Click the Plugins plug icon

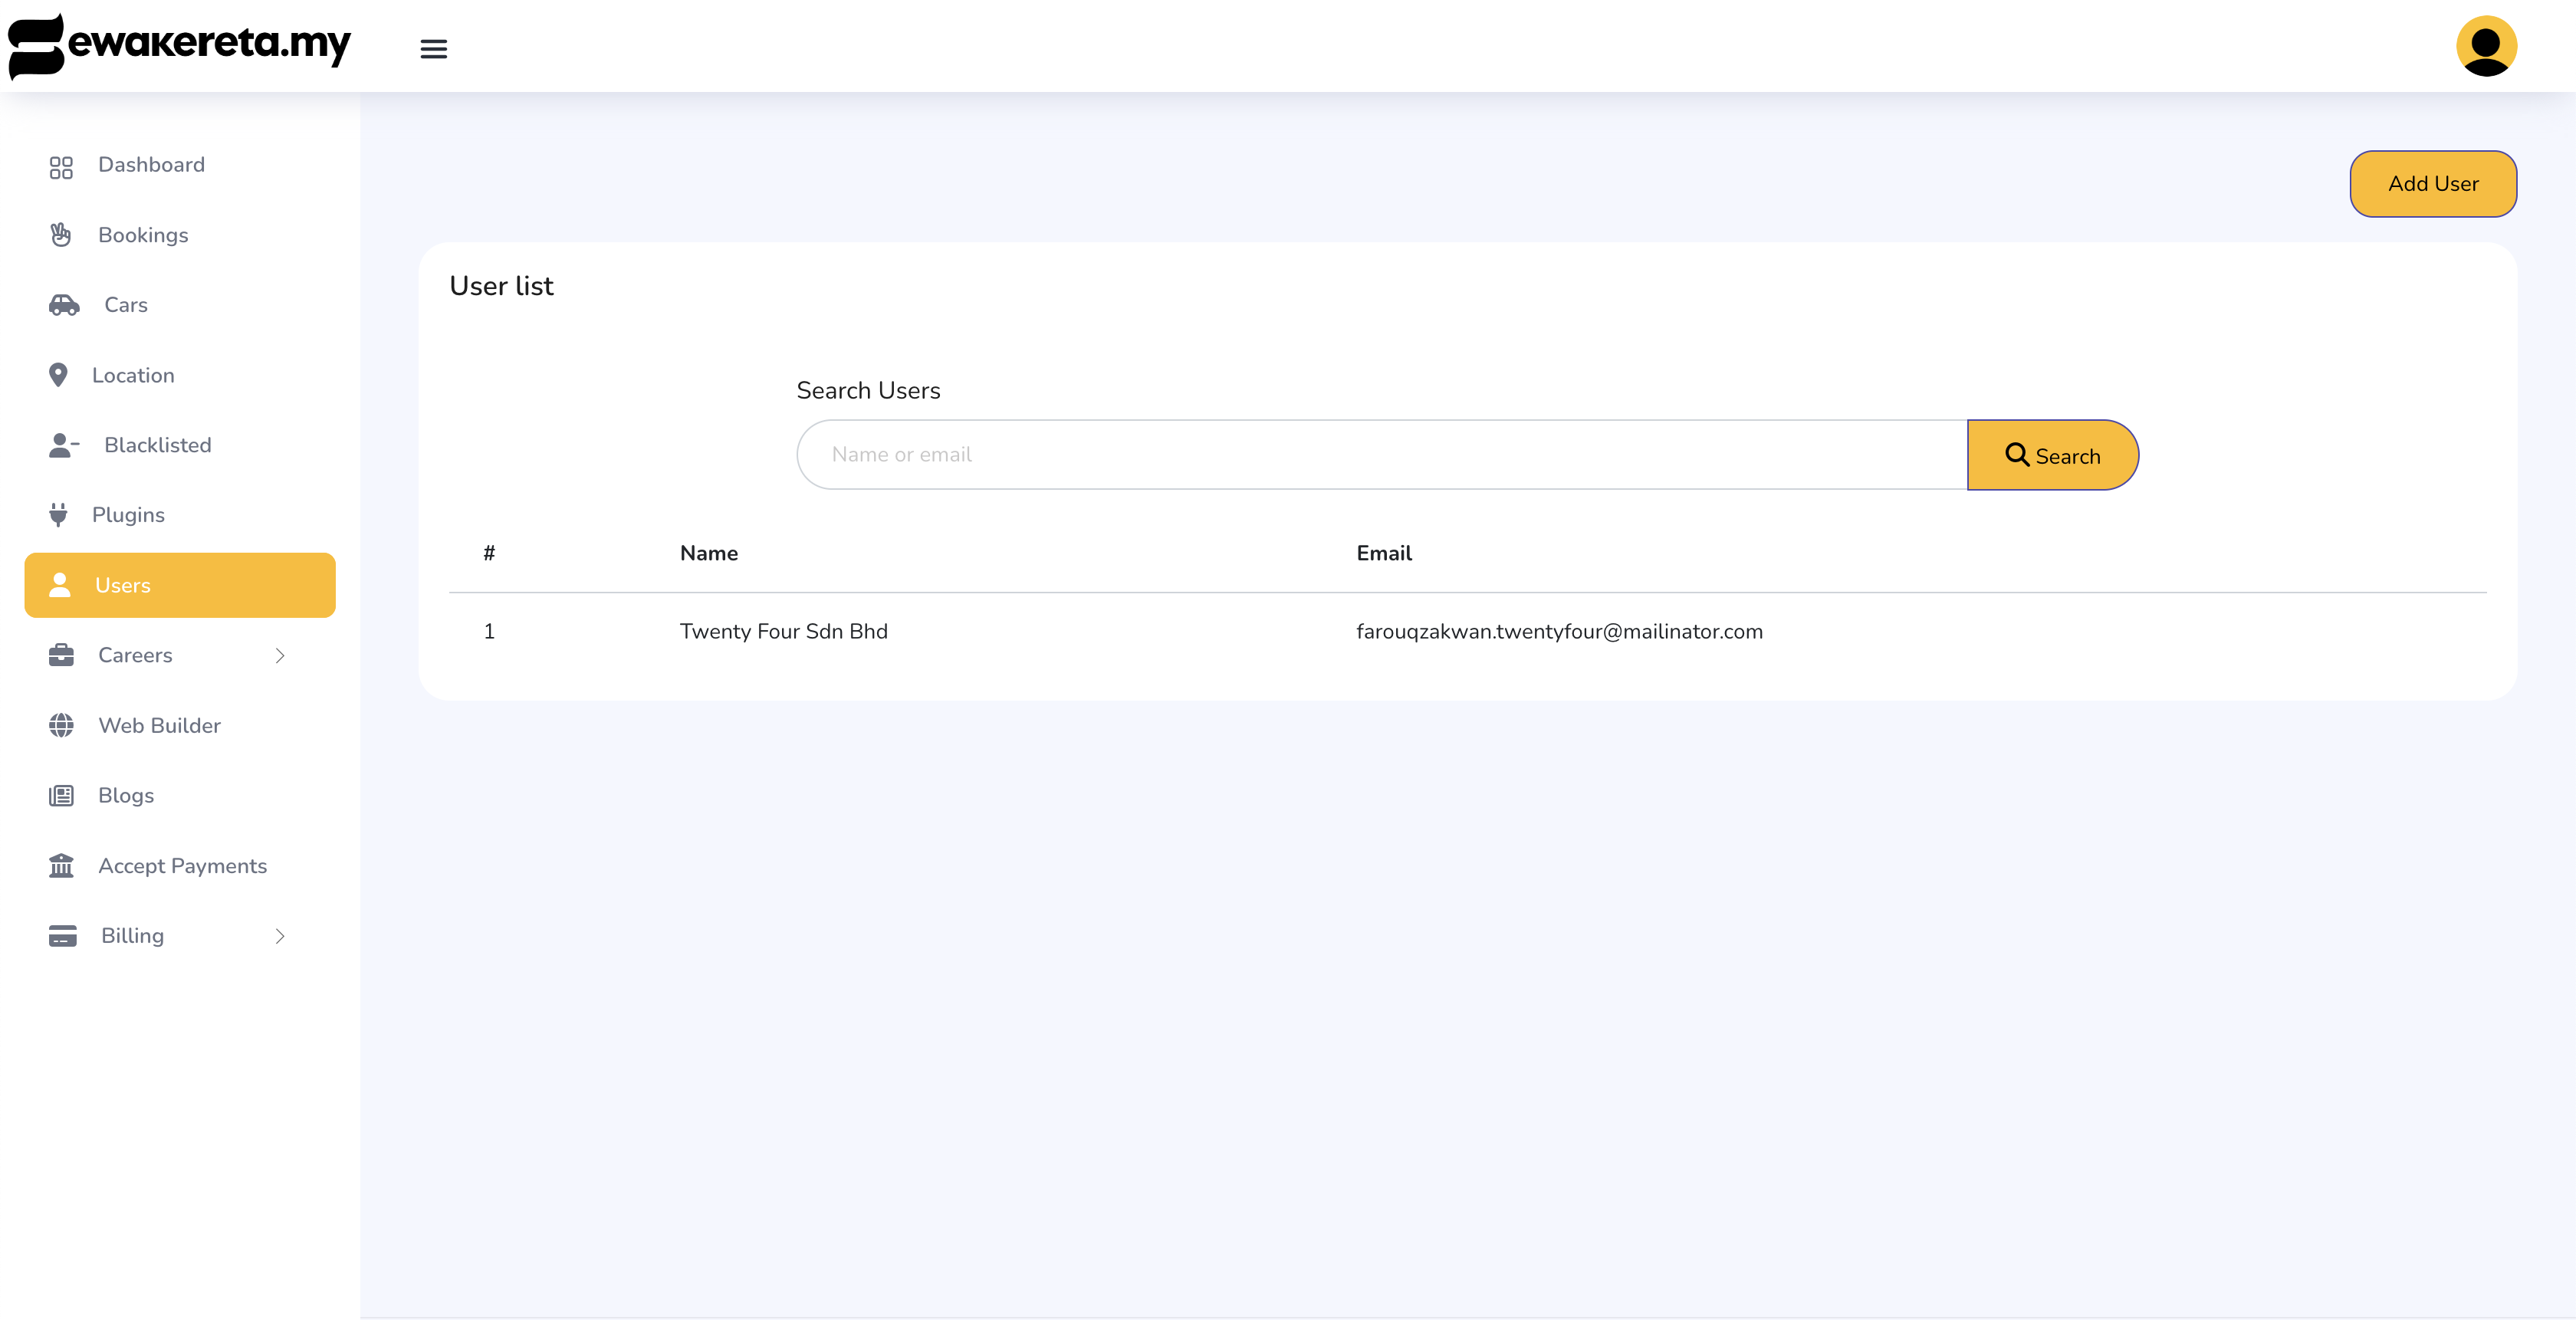[58, 515]
